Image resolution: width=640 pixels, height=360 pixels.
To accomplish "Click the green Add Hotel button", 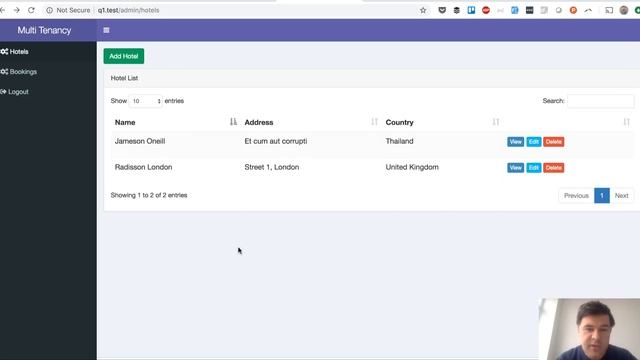I will (x=124, y=56).
